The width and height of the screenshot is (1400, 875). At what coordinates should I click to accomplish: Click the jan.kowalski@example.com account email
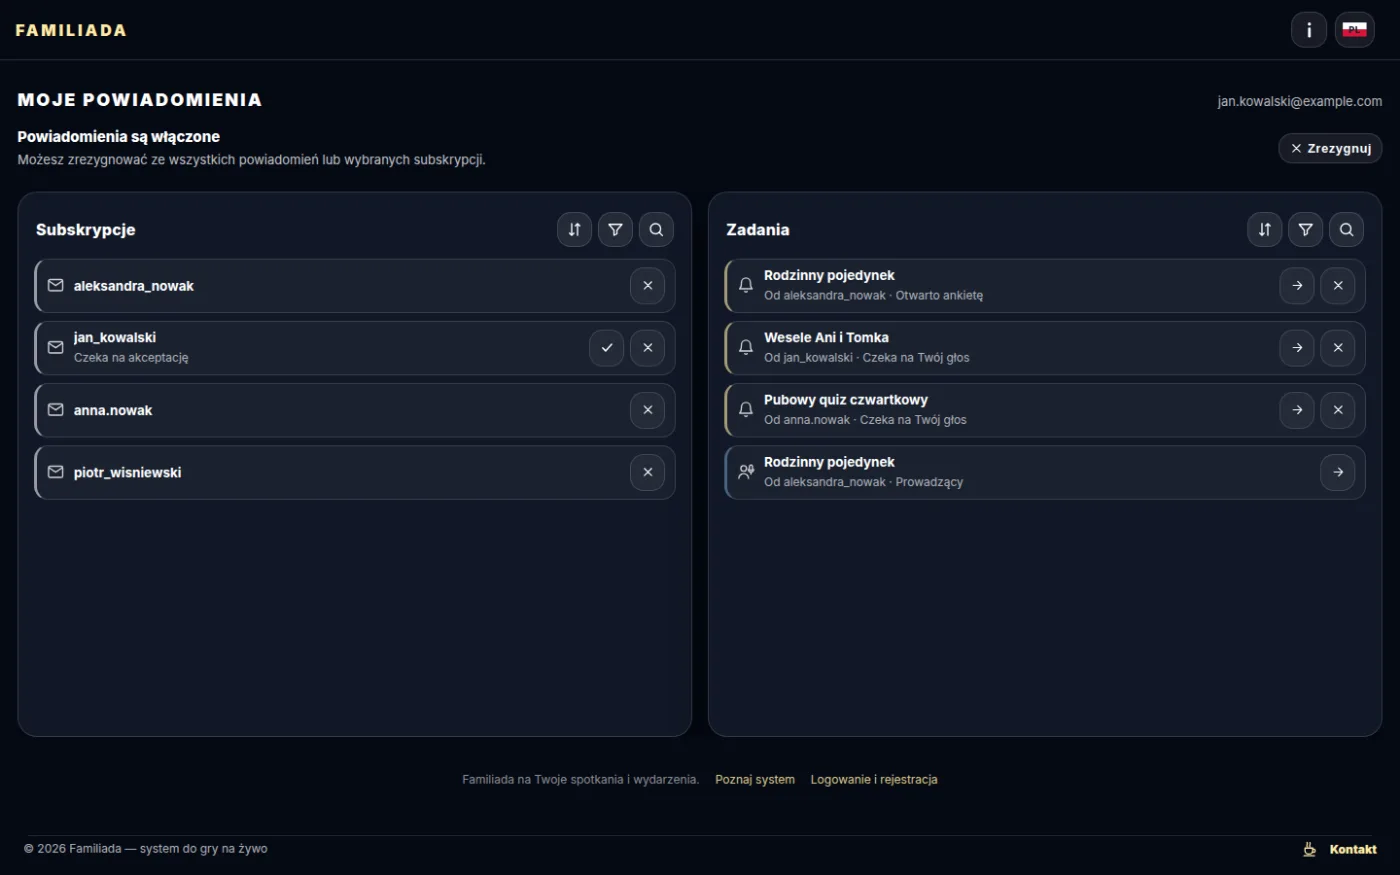(1300, 101)
